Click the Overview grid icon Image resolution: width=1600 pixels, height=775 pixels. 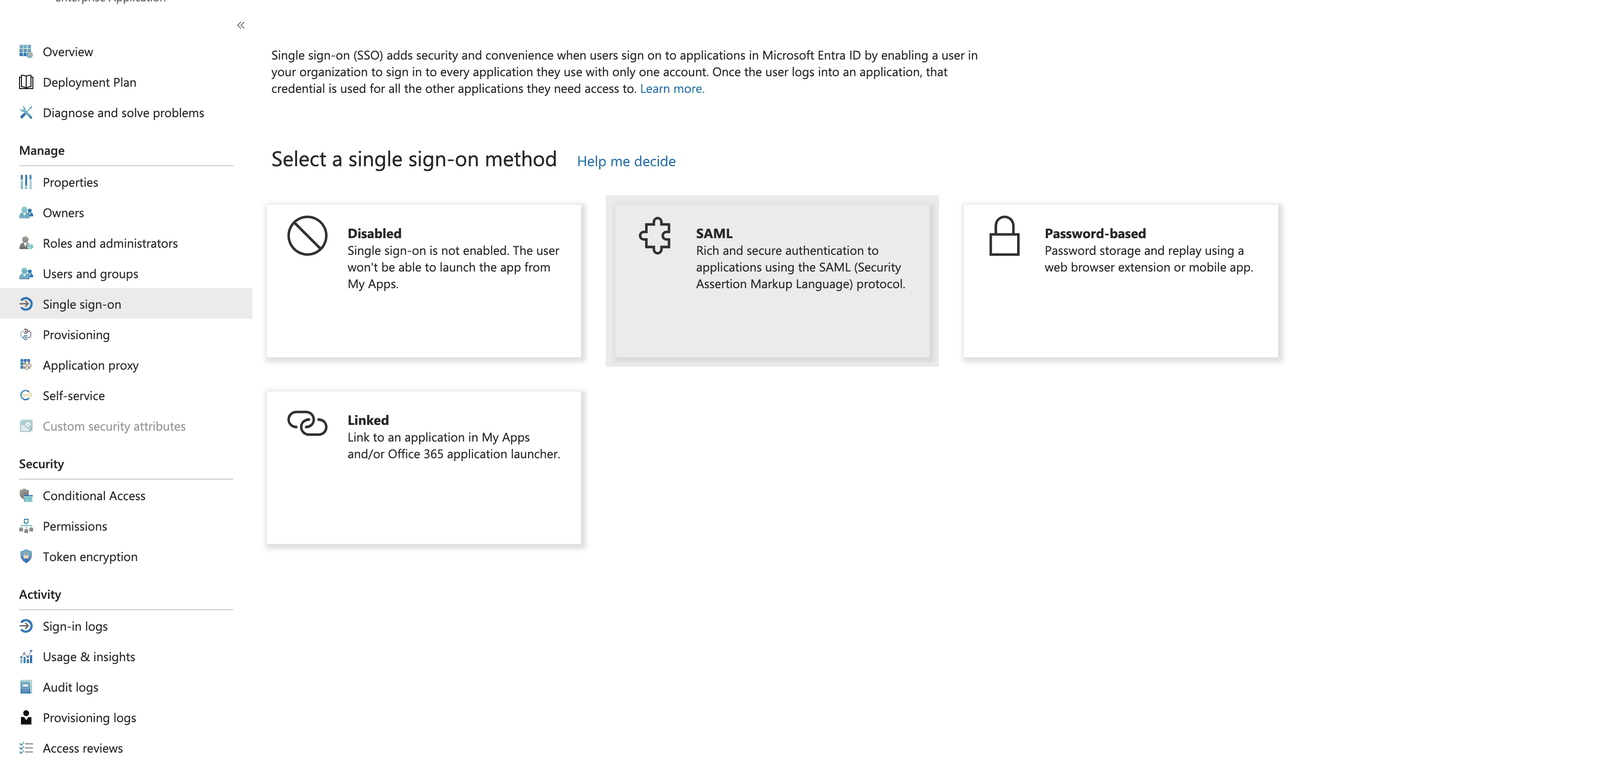click(x=26, y=51)
